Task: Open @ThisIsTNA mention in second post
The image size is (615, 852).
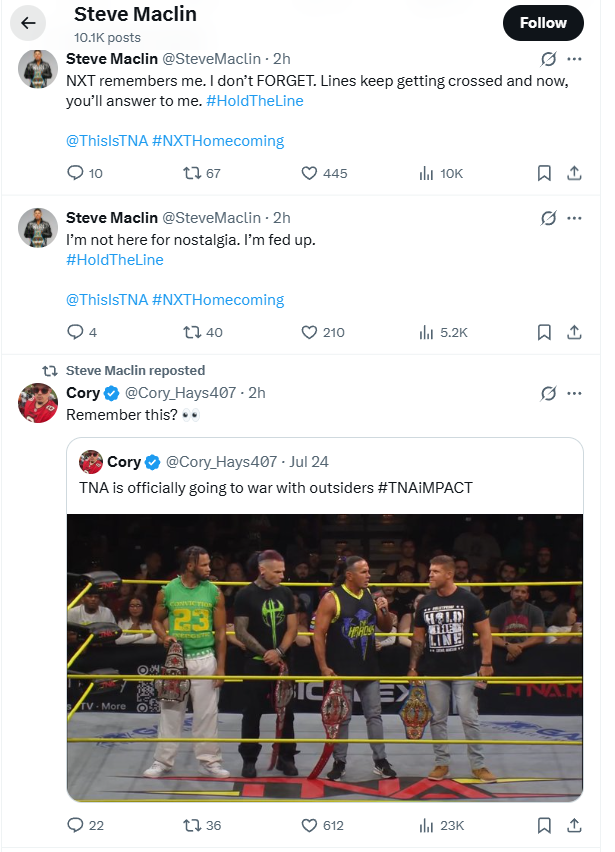Action: (x=107, y=300)
